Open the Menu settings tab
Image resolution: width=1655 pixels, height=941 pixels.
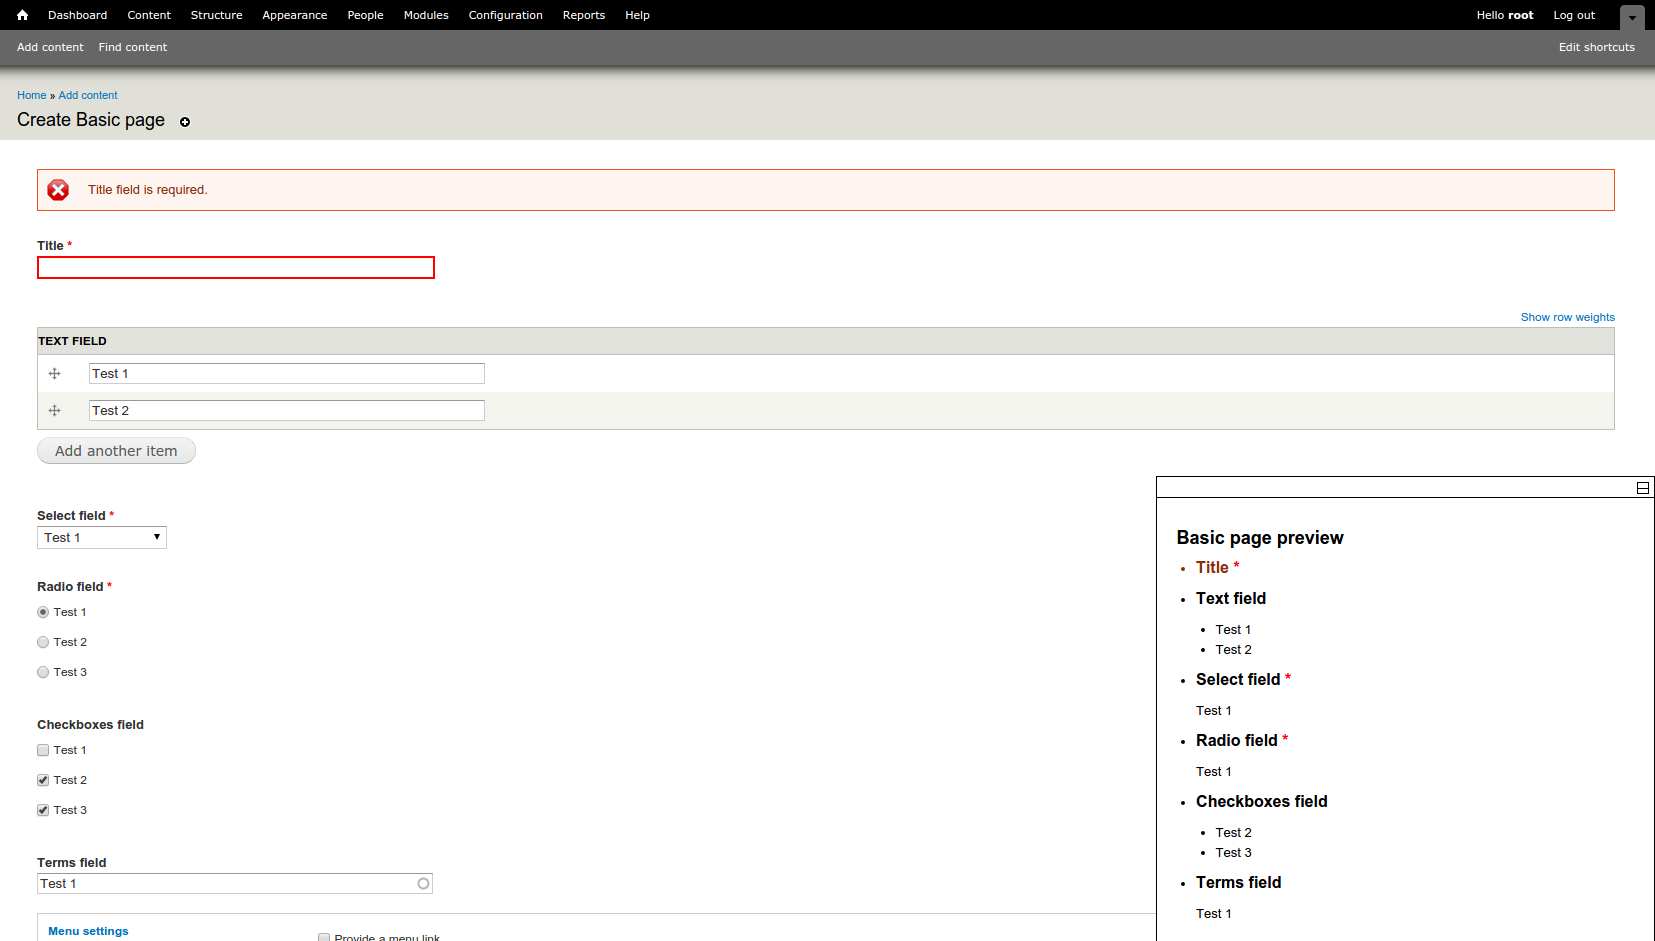click(88, 931)
